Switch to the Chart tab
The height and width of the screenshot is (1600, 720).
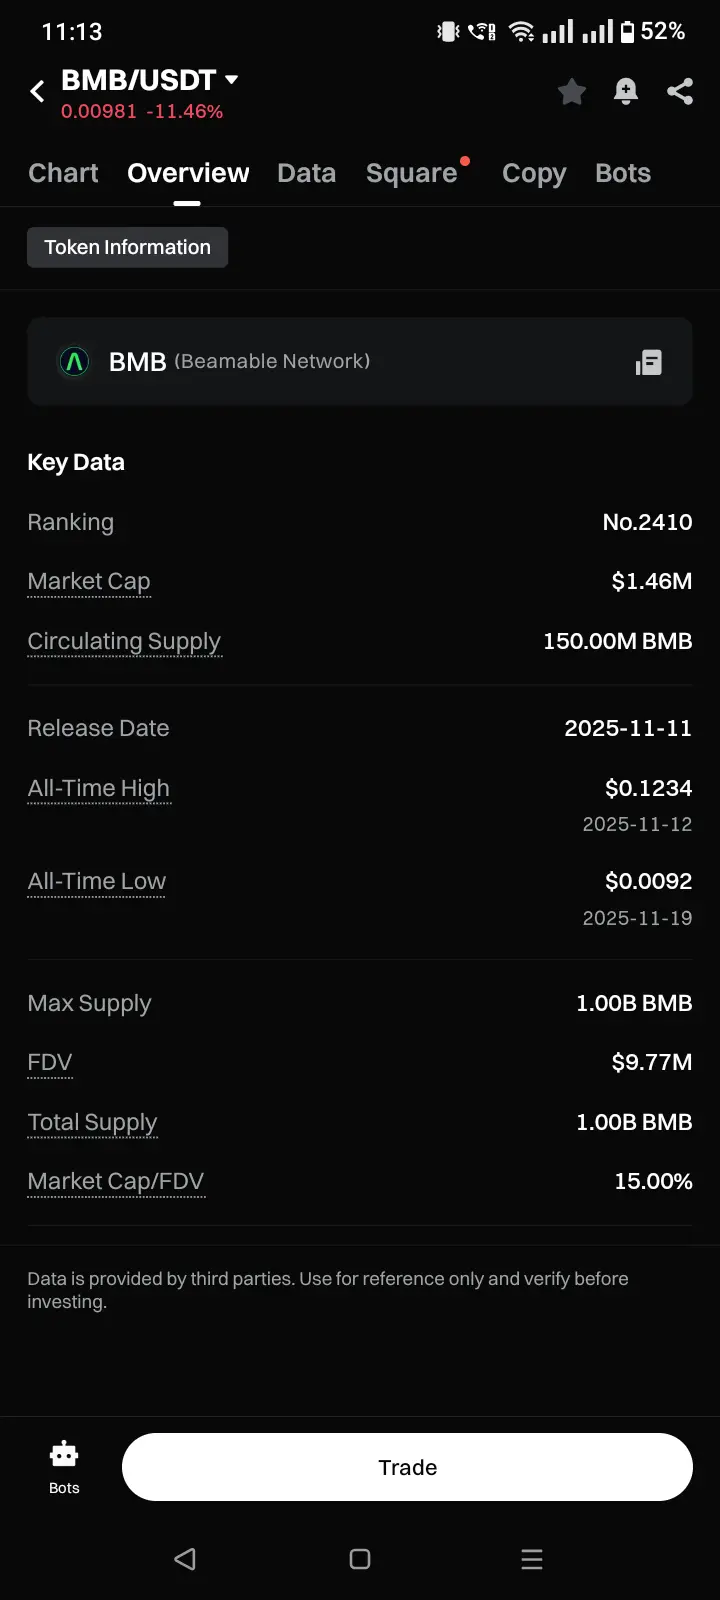(x=63, y=173)
